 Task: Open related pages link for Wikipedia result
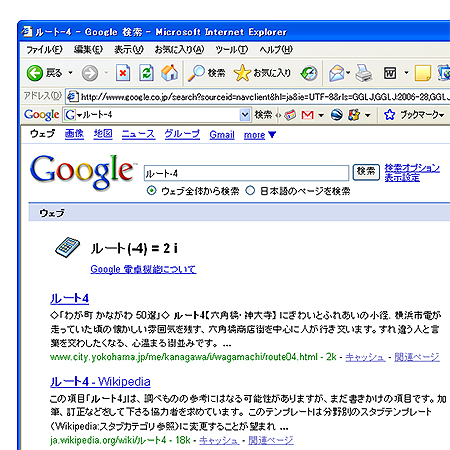tap(271, 441)
